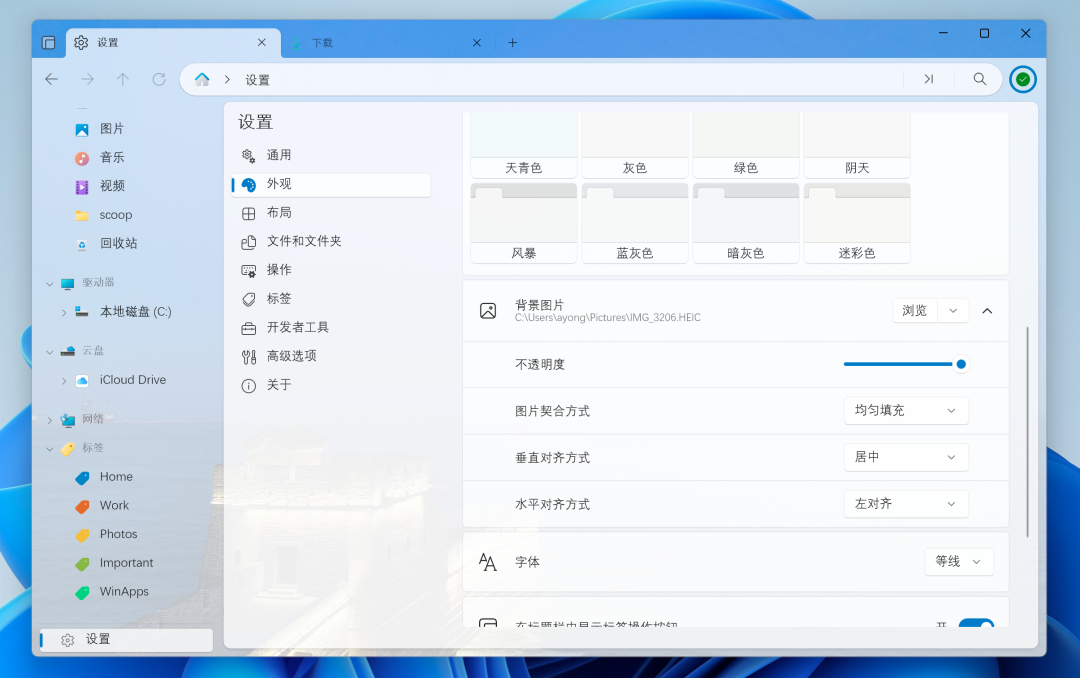Viewport: 1080px width, 678px height.
Task: Collapse the 标签 tags sidebar section
Action: [x=50, y=449]
